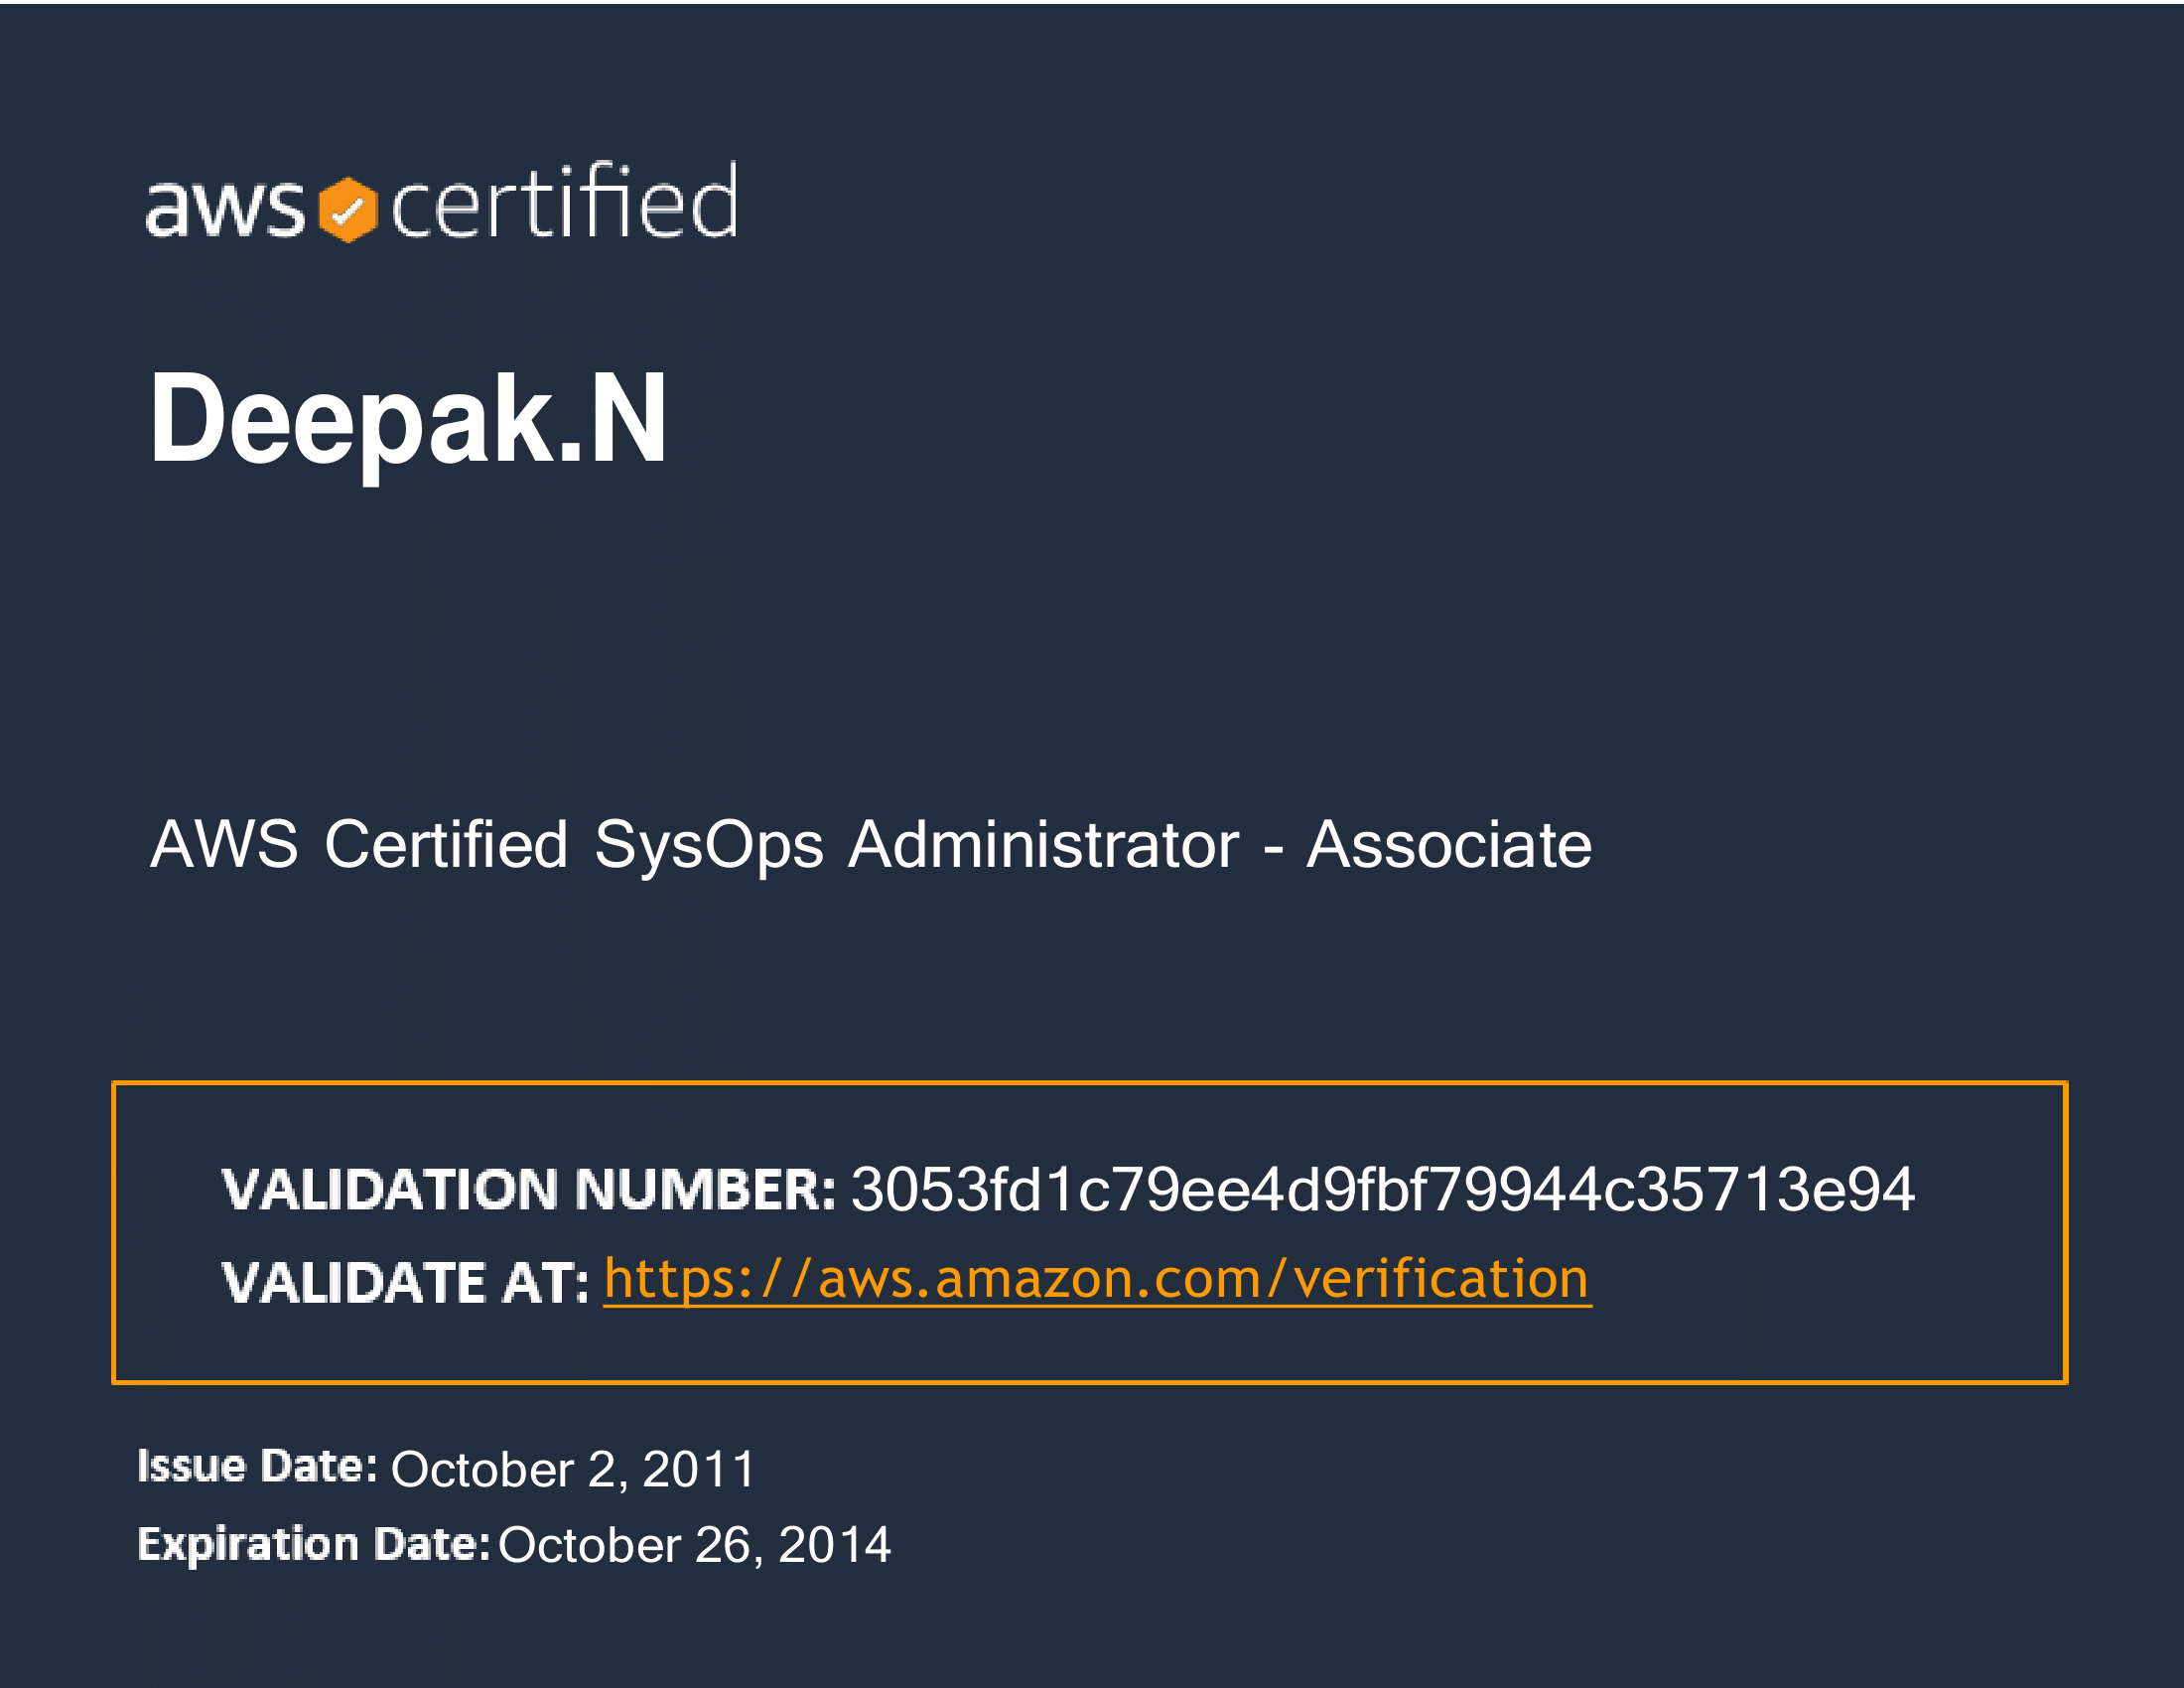Click the word 'Associate' in certification title
This screenshot has width=2184, height=1688.
[1448, 845]
